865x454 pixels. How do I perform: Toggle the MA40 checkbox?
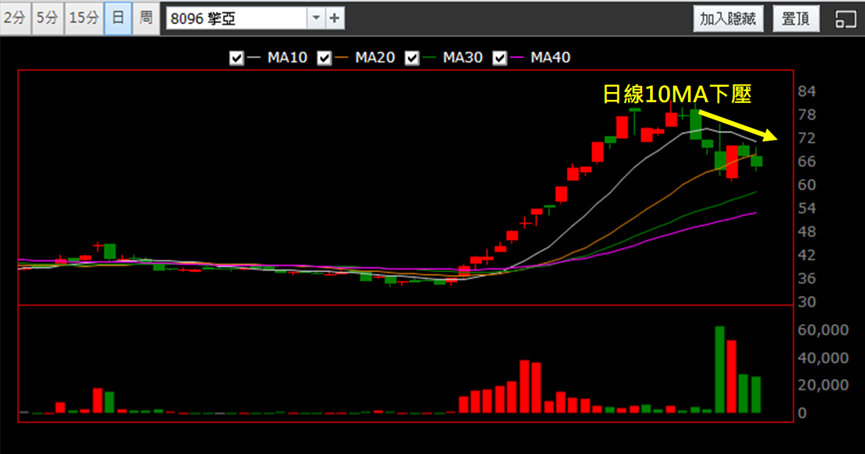click(x=499, y=58)
